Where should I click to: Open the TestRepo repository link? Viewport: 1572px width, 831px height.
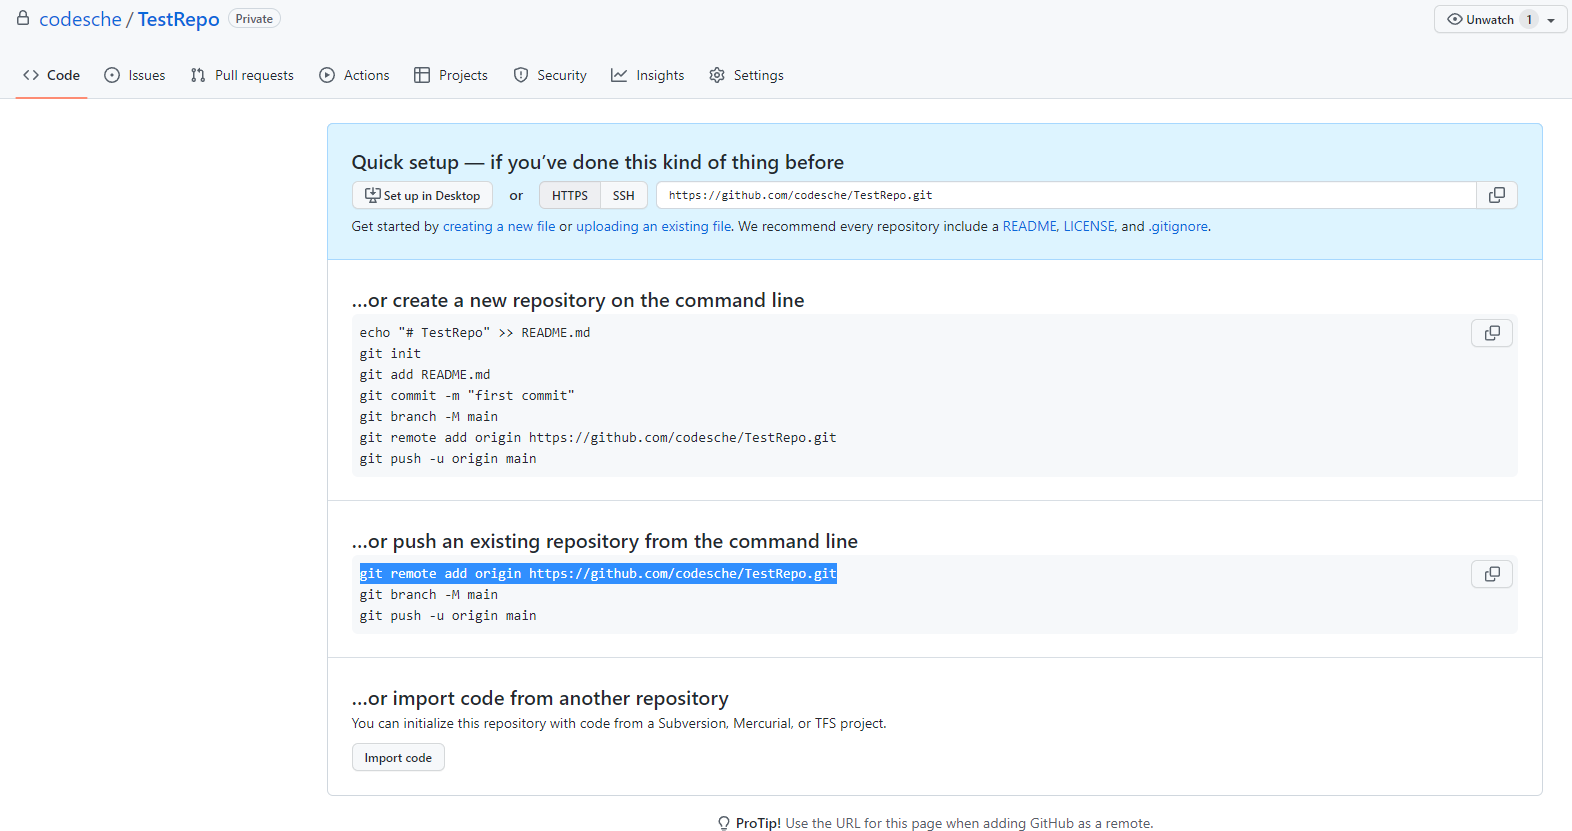point(179,19)
